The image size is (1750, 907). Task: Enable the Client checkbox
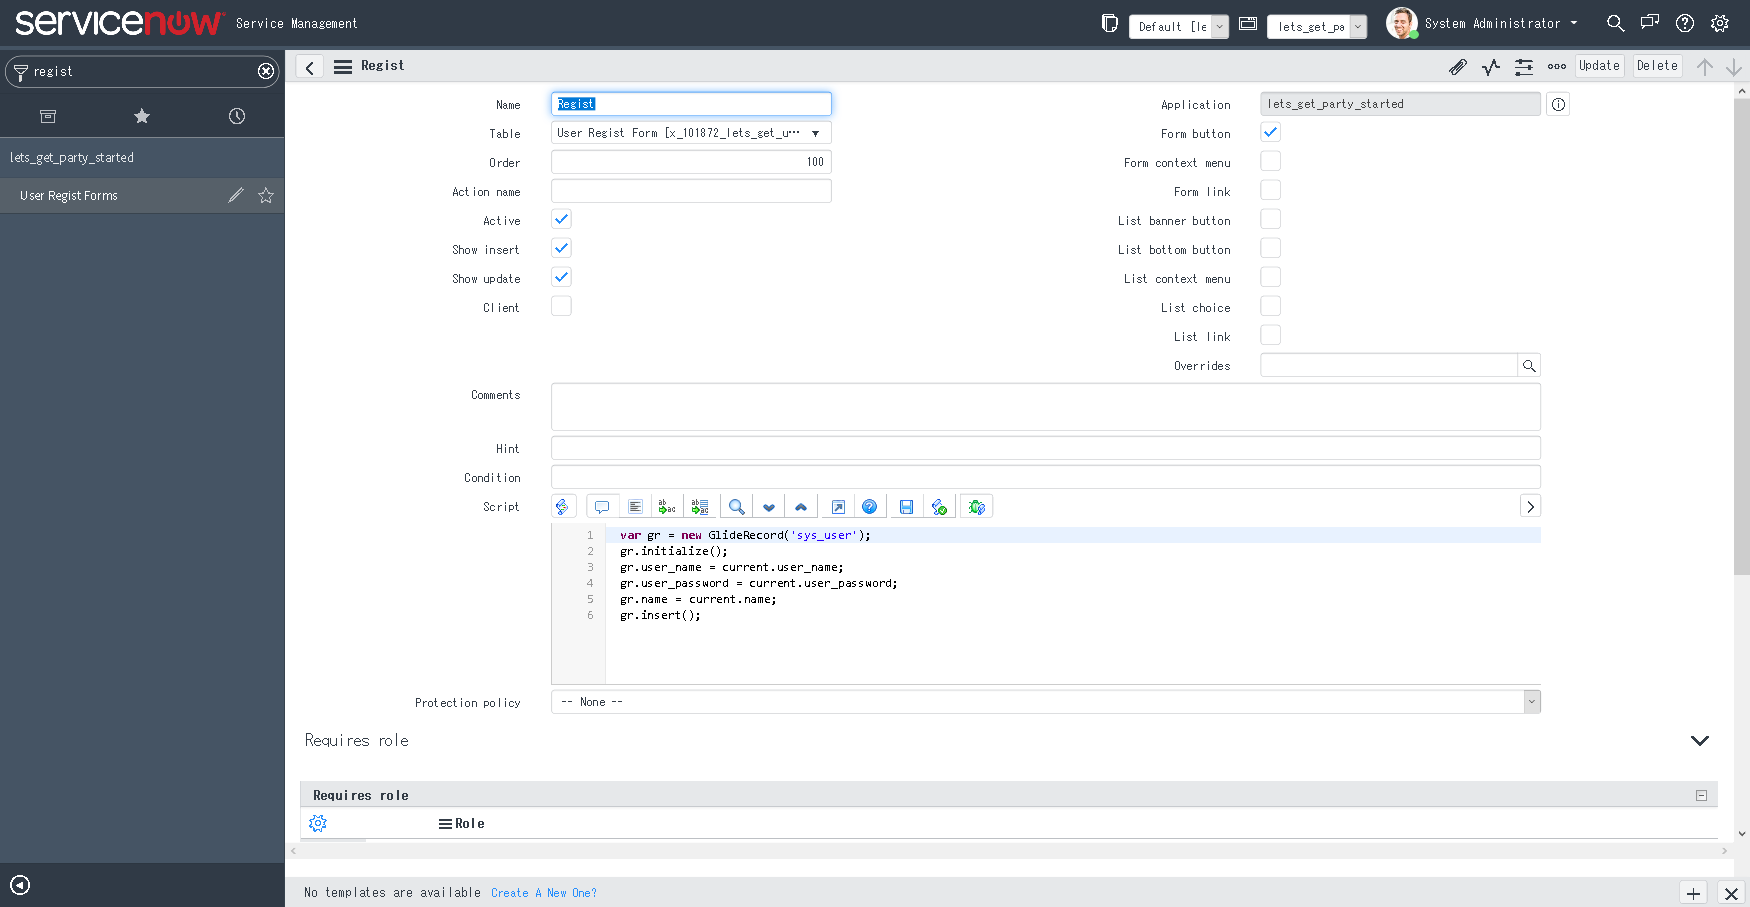click(561, 306)
